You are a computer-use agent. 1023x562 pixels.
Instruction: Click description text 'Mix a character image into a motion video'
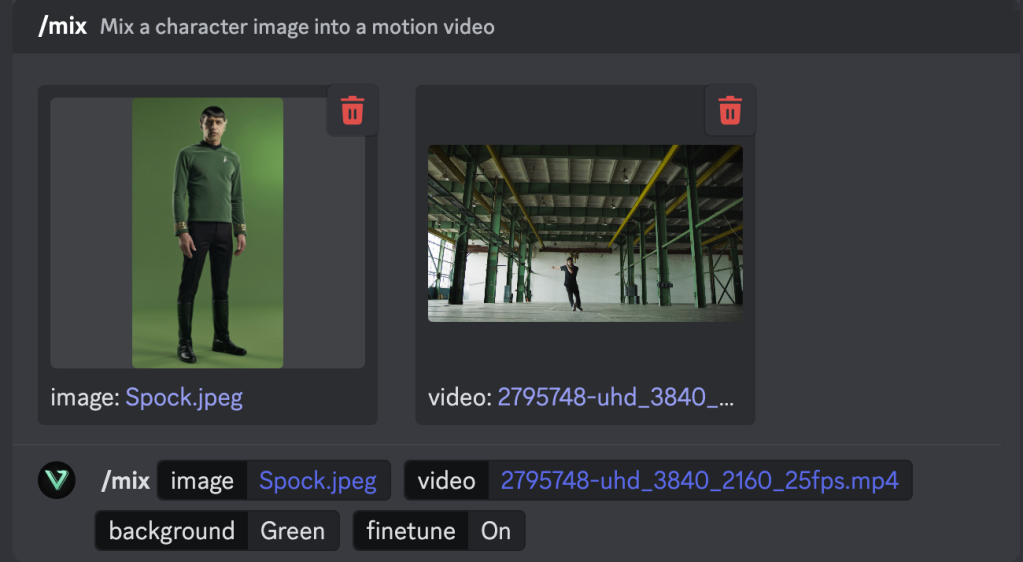298,27
